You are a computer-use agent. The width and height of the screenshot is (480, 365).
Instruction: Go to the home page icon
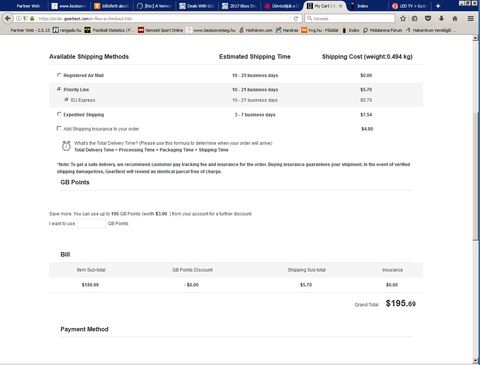455,19
